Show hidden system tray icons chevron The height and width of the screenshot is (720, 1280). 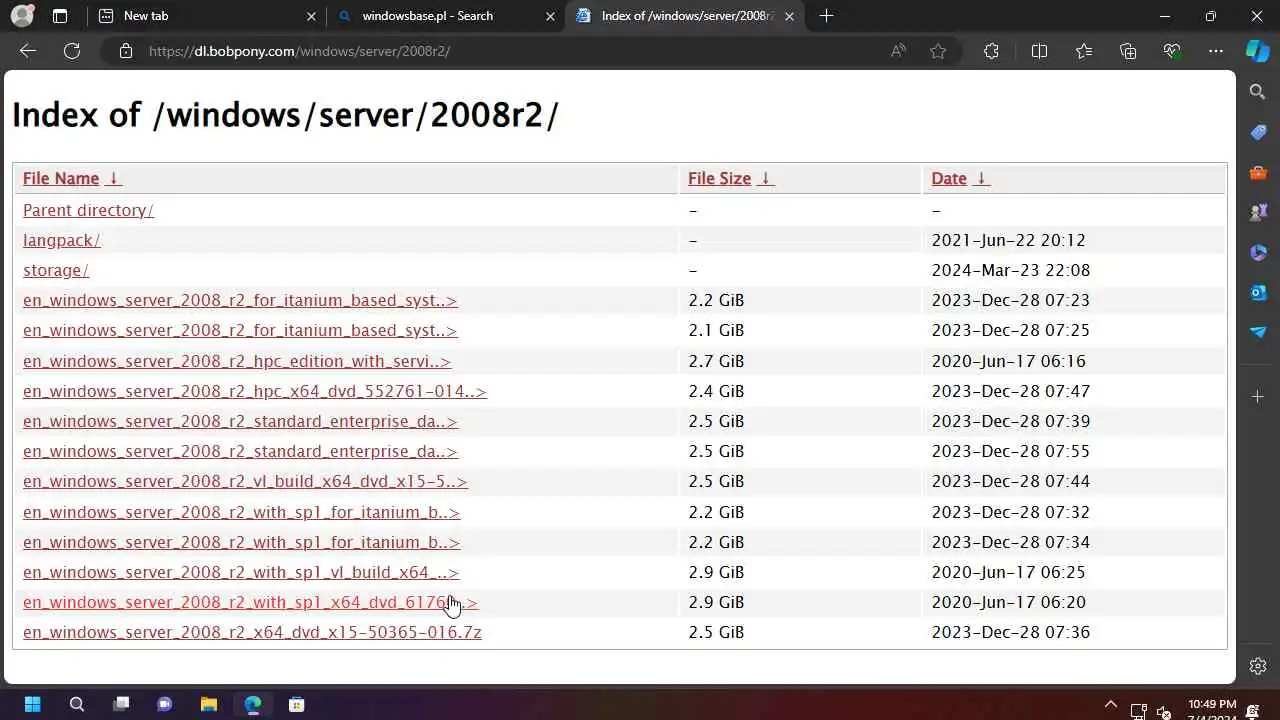click(x=1110, y=704)
